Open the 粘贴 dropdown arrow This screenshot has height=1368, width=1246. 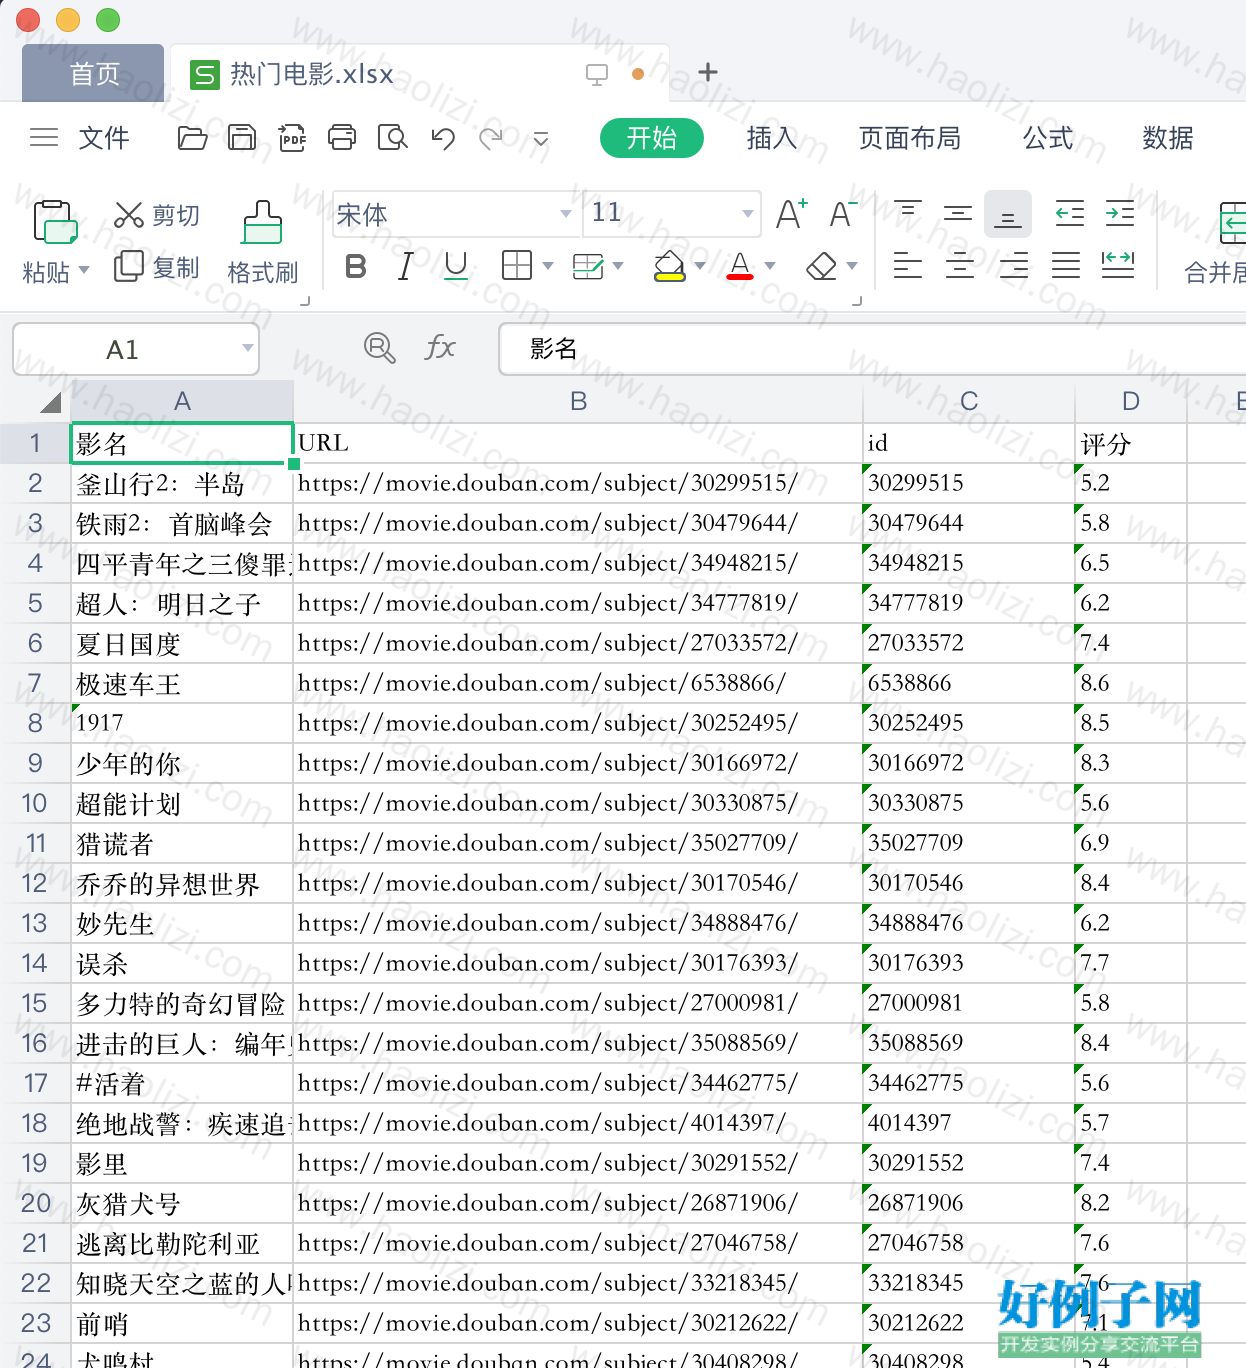(84, 270)
